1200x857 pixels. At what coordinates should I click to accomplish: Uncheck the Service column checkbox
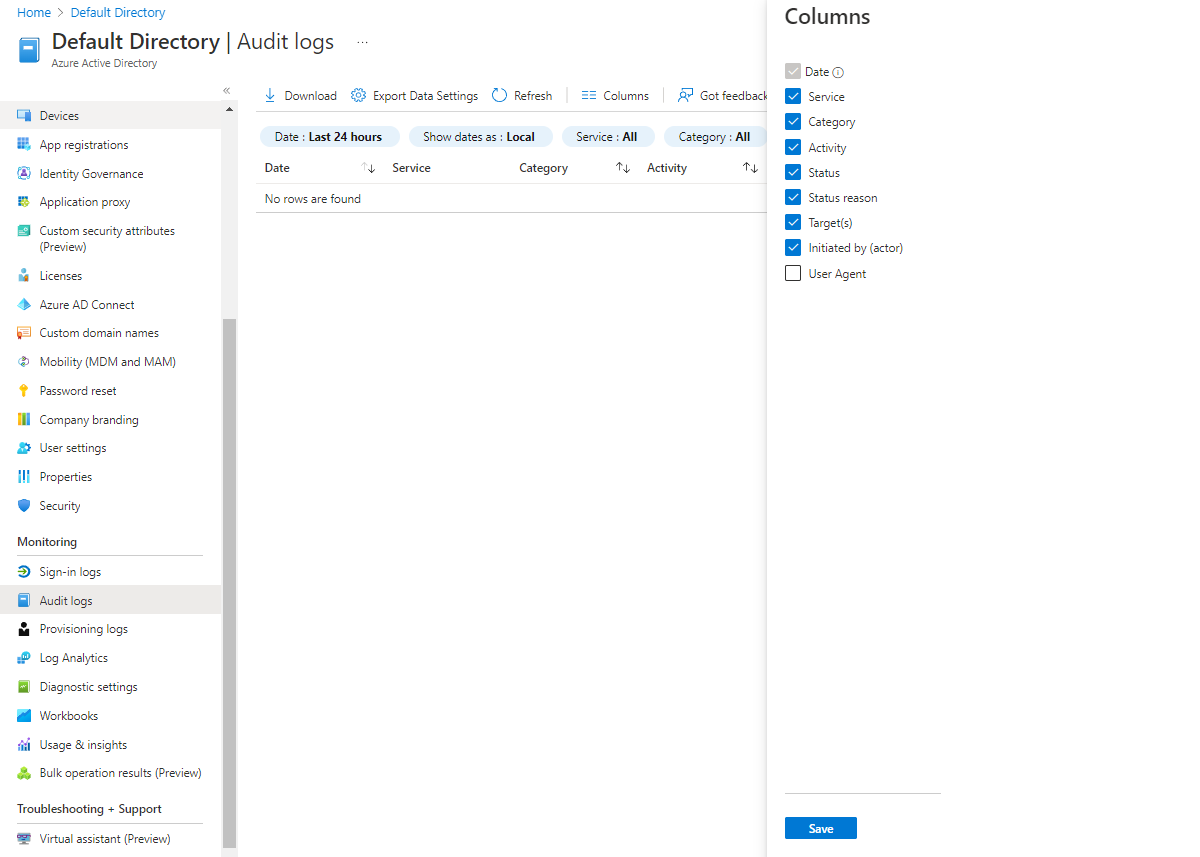click(x=793, y=96)
